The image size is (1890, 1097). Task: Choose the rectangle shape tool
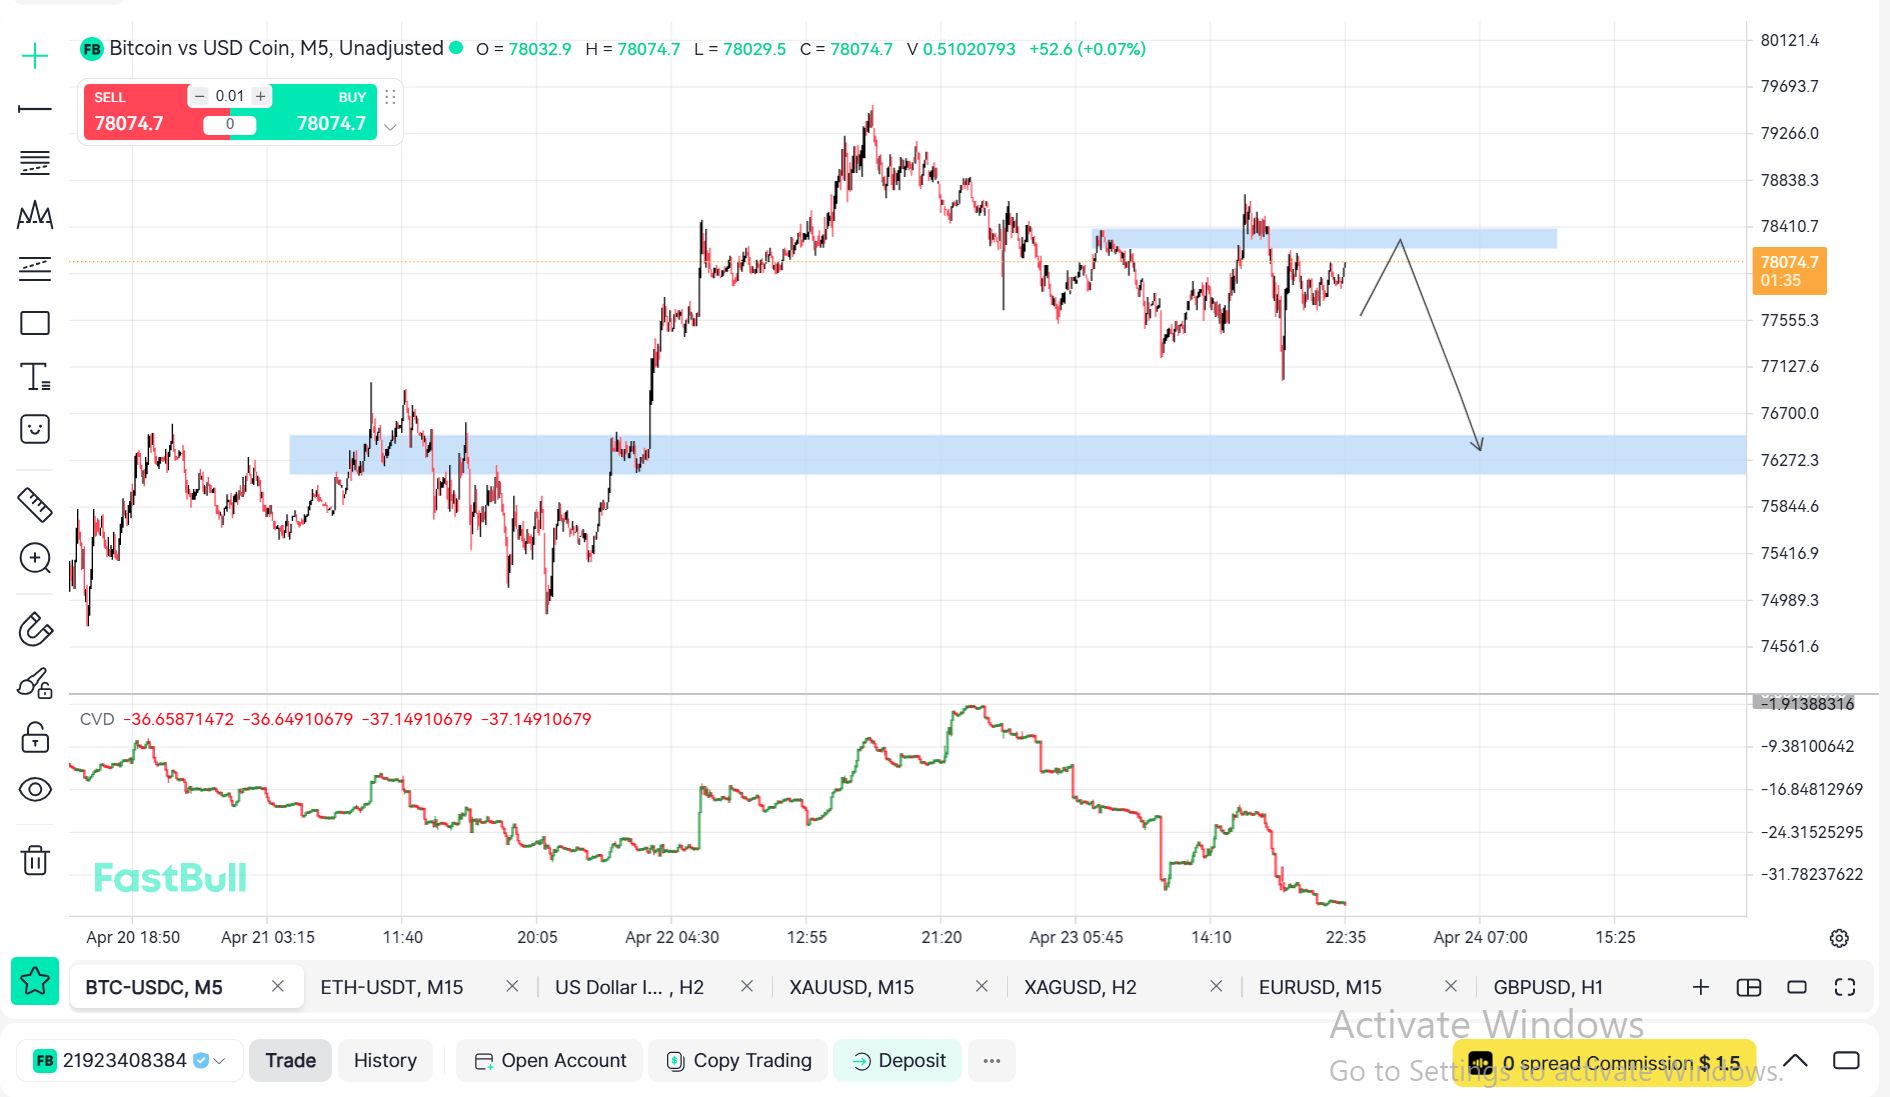pyautogui.click(x=35, y=323)
